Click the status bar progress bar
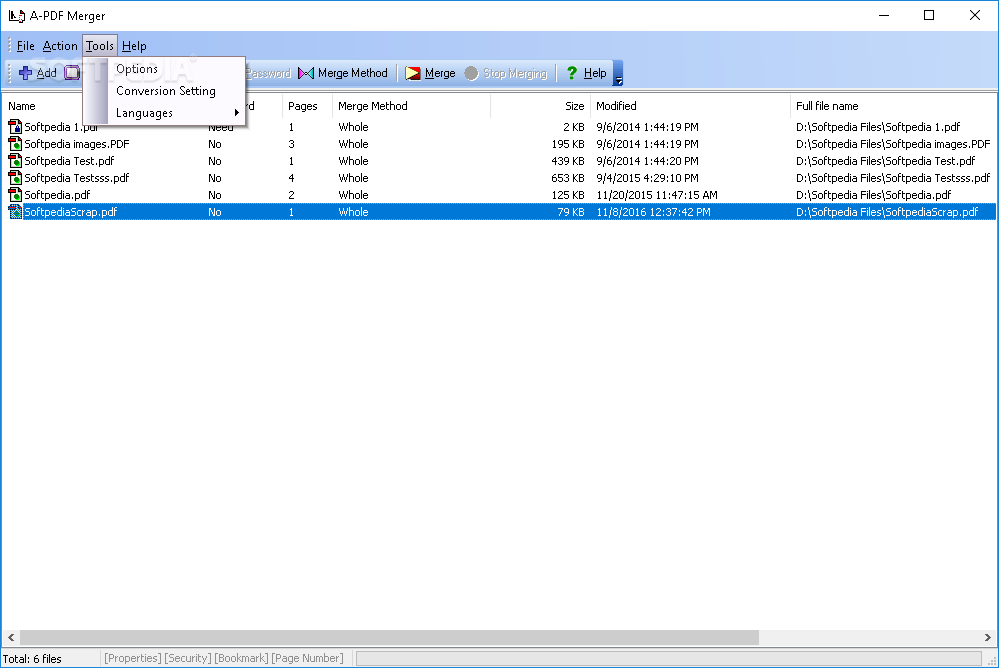The image size is (999, 668). pyautogui.click(x=668, y=658)
